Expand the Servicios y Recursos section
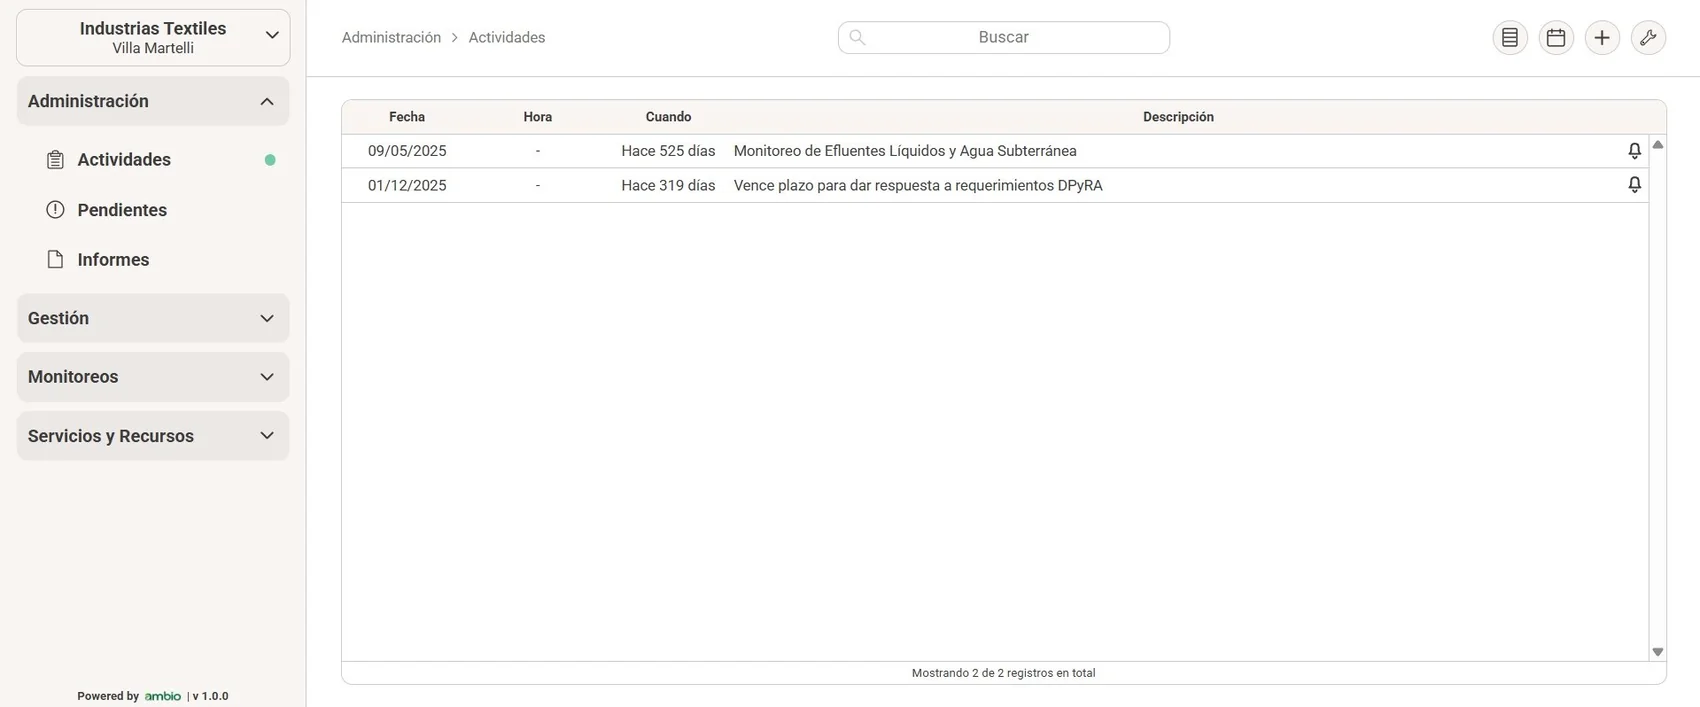The image size is (1700, 707). (153, 436)
